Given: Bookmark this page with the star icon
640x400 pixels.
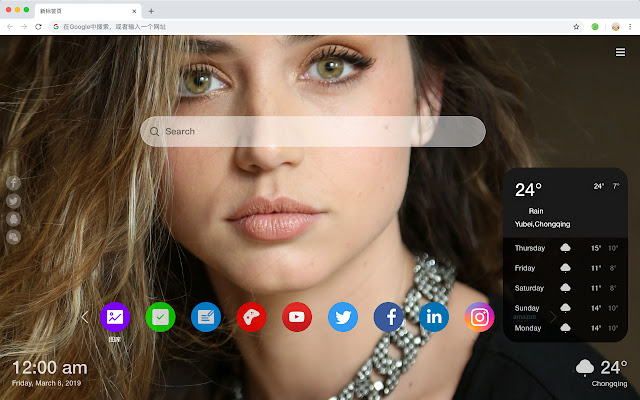Looking at the screenshot, I should coord(576,26).
